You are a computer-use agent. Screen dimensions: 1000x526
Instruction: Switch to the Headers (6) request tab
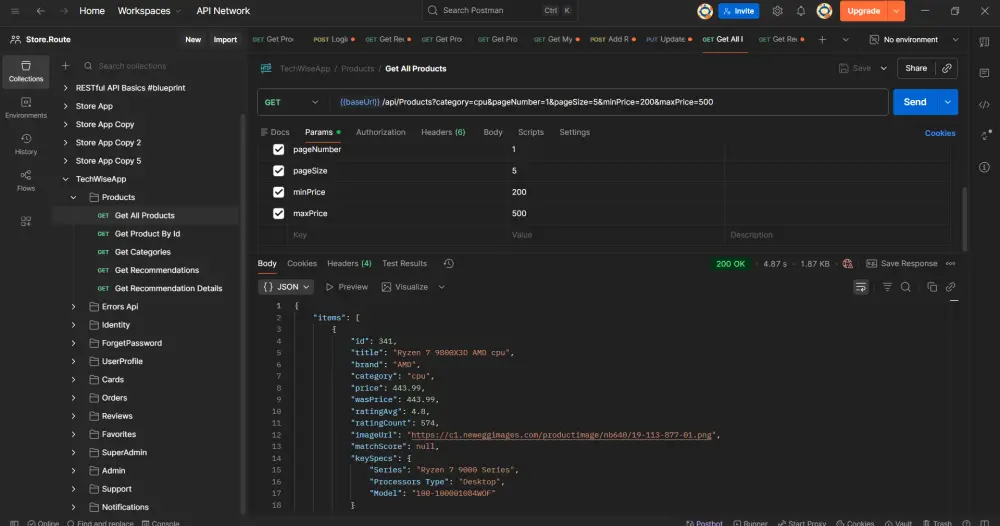(443, 132)
